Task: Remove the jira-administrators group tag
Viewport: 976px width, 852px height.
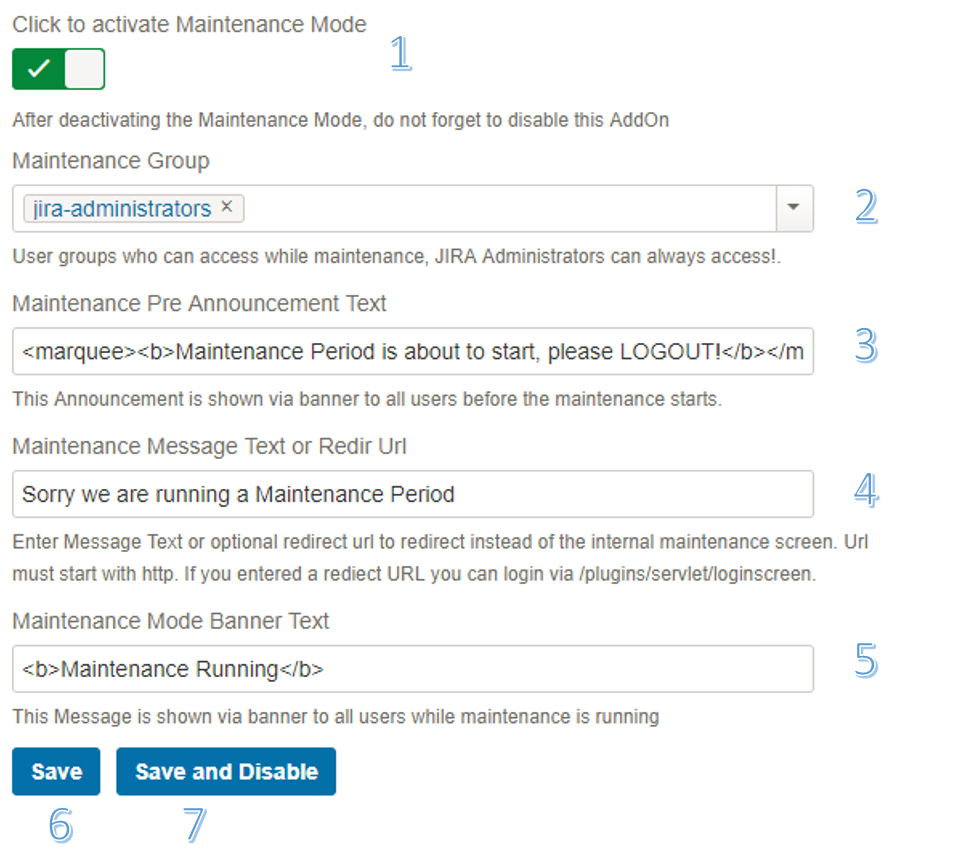Action: click(226, 206)
